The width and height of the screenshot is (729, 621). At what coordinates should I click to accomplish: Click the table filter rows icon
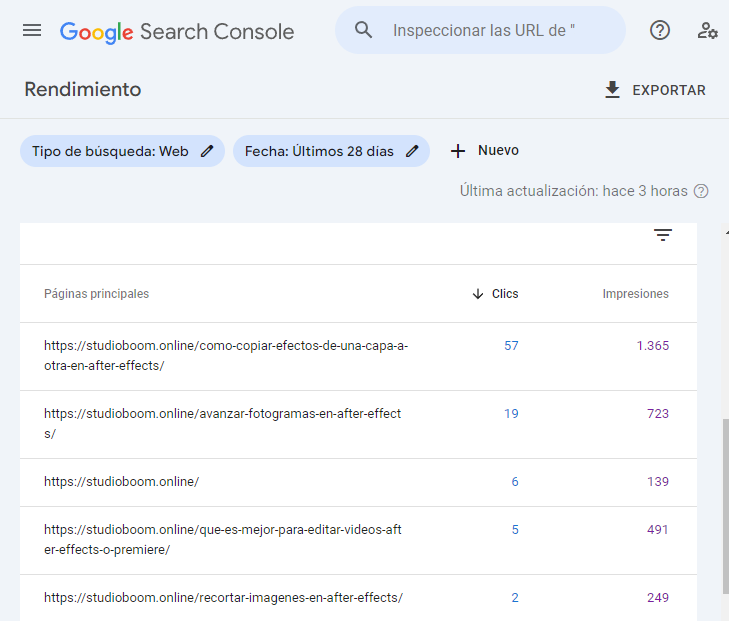(663, 235)
